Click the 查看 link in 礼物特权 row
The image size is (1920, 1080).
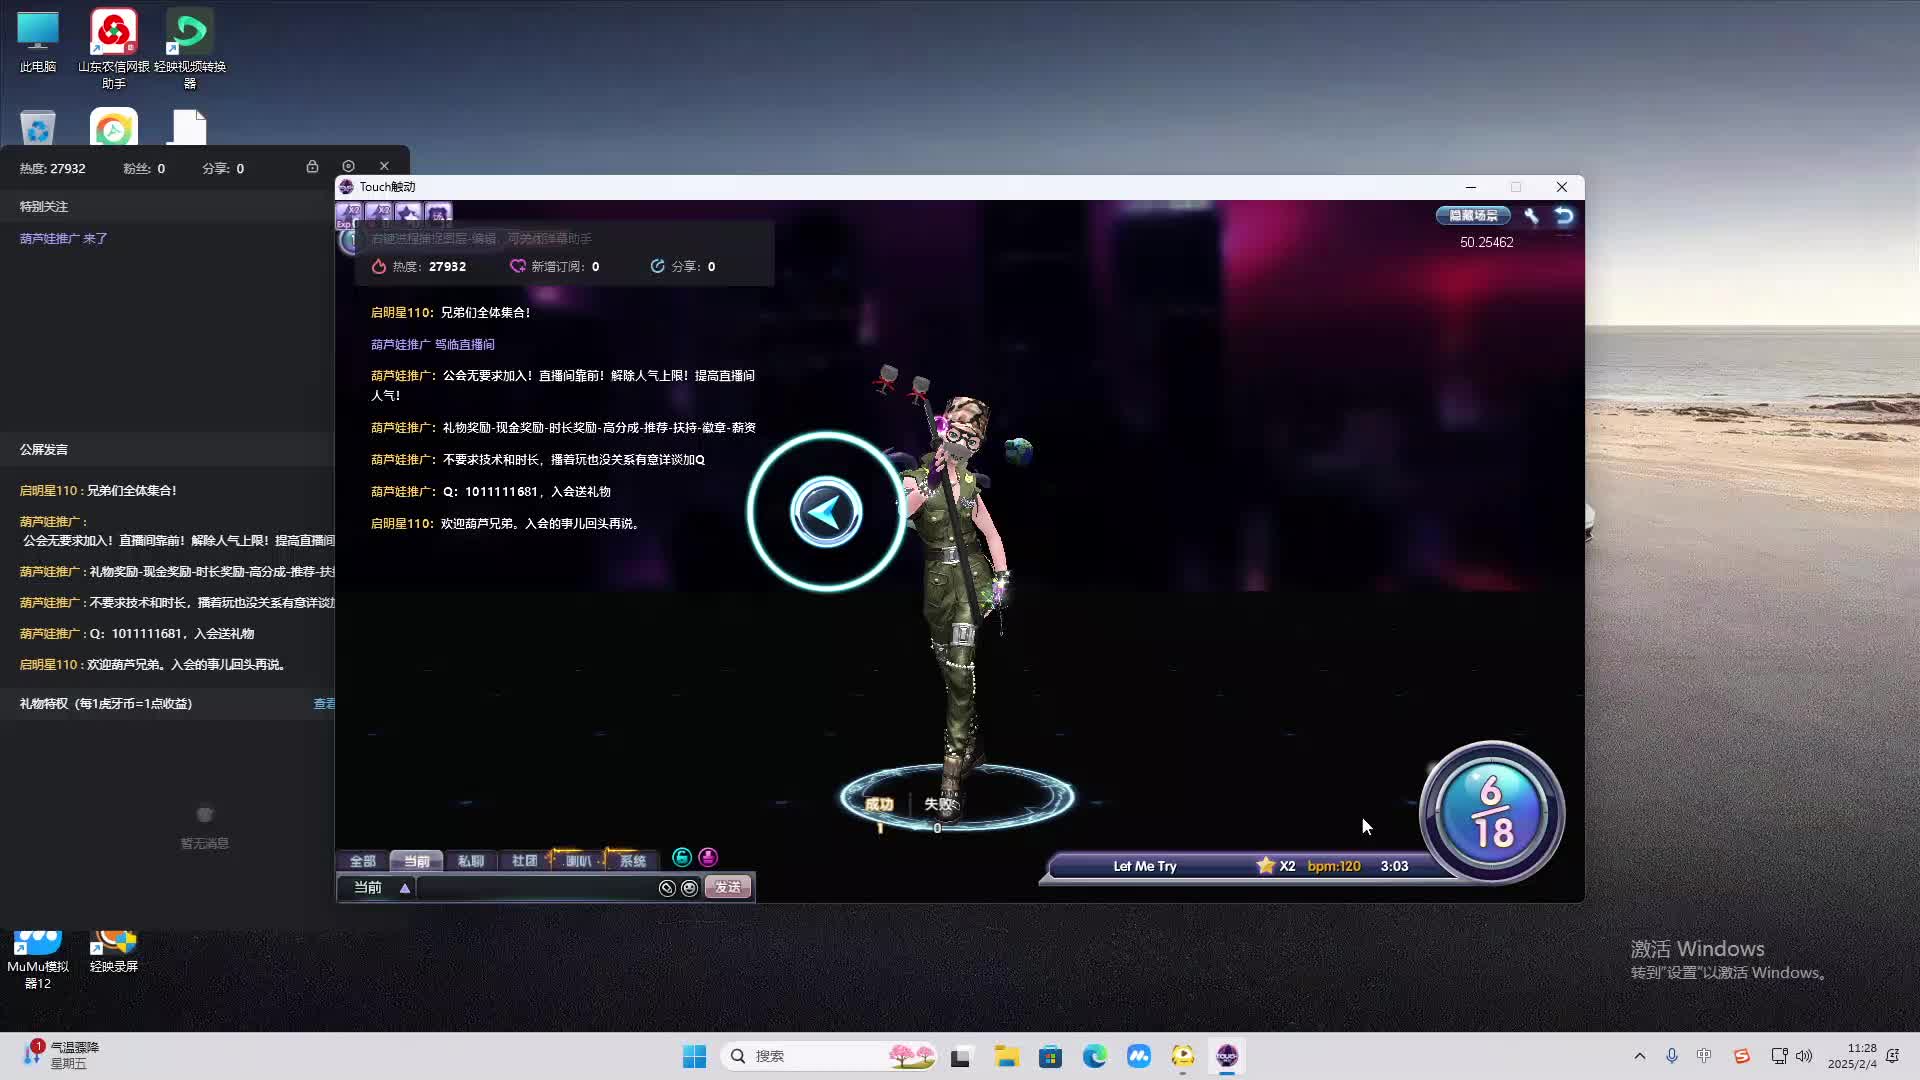coord(324,703)
